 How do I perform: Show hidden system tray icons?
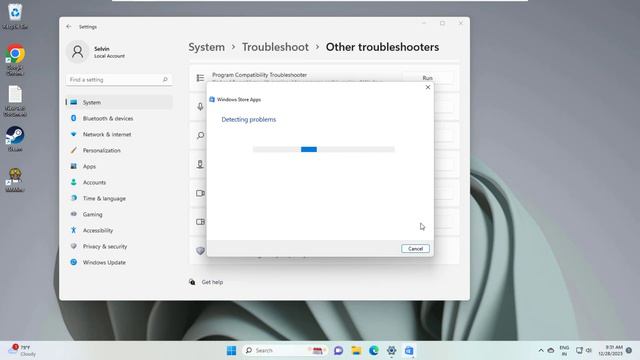[x=541, y=351]
